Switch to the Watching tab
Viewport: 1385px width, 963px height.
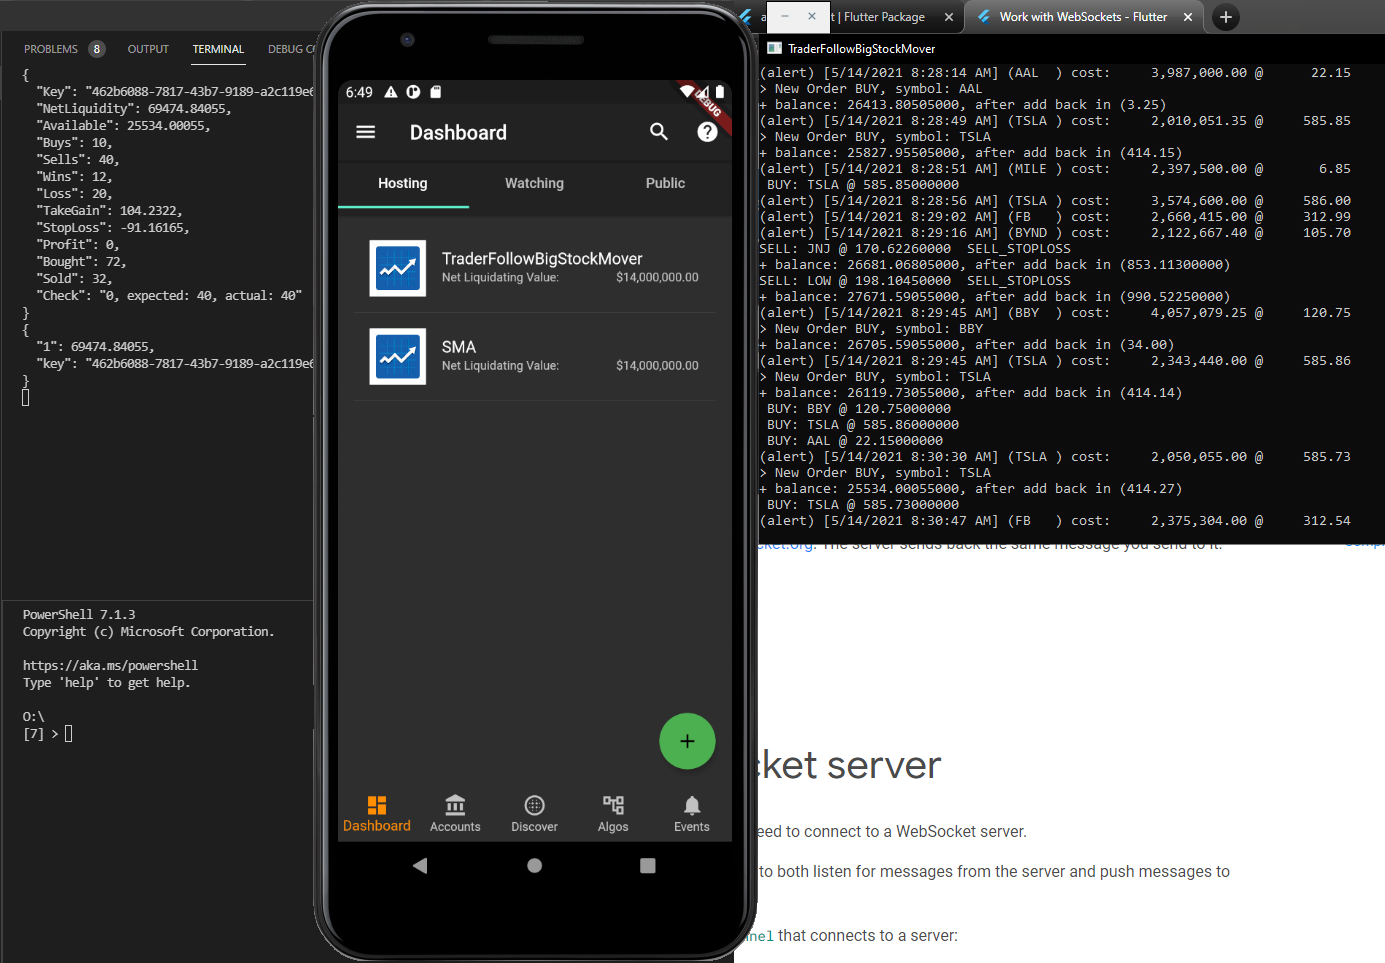point(534,183)
